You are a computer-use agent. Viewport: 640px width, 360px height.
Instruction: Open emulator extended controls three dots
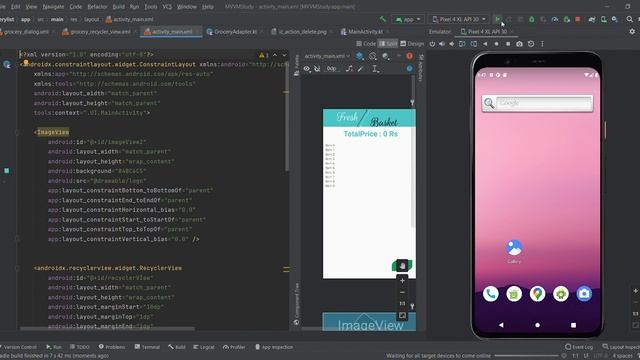pyautogui.click(x=542, y=44)
